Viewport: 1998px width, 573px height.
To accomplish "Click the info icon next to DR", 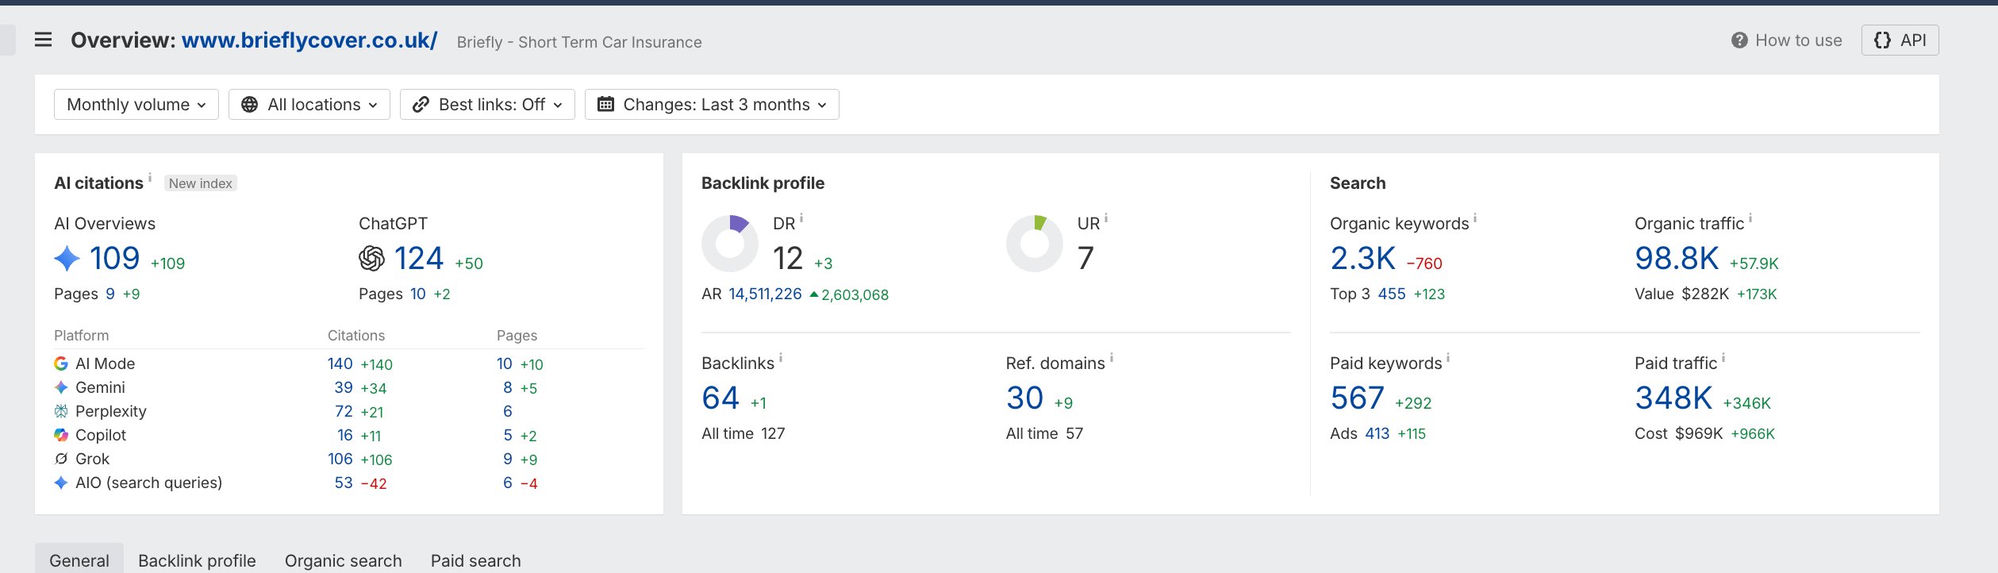I will coord(801,219).
